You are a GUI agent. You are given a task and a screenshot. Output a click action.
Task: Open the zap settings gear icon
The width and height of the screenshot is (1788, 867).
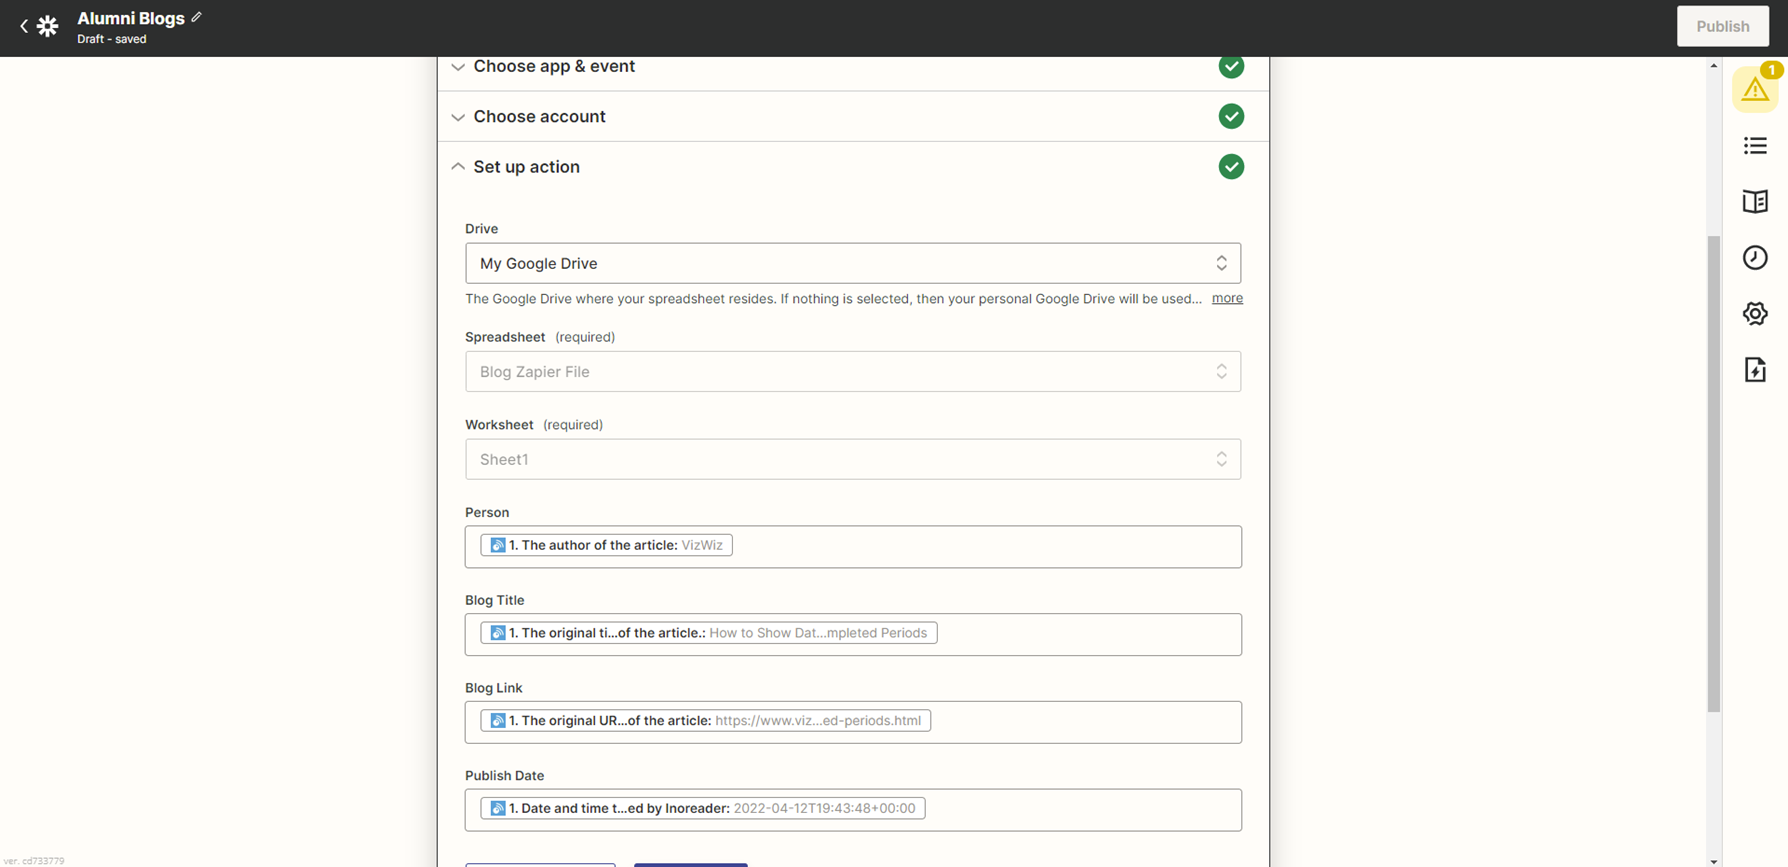(x=1755, y=314)
